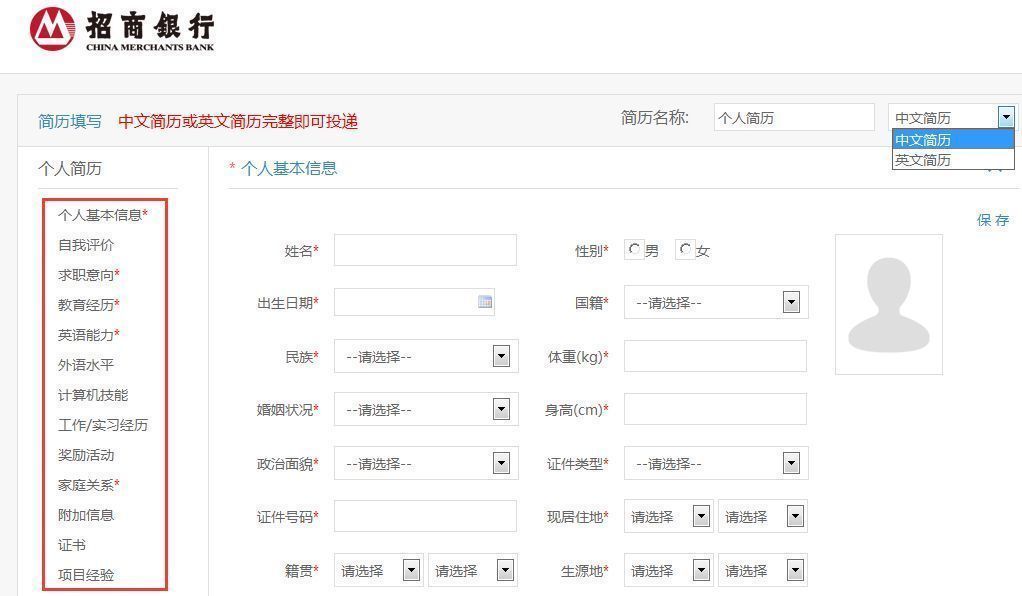The height and width of the screenshot is (596, 1022).
Task: Click the 简历名称 text field
Action: pos(793,117)
